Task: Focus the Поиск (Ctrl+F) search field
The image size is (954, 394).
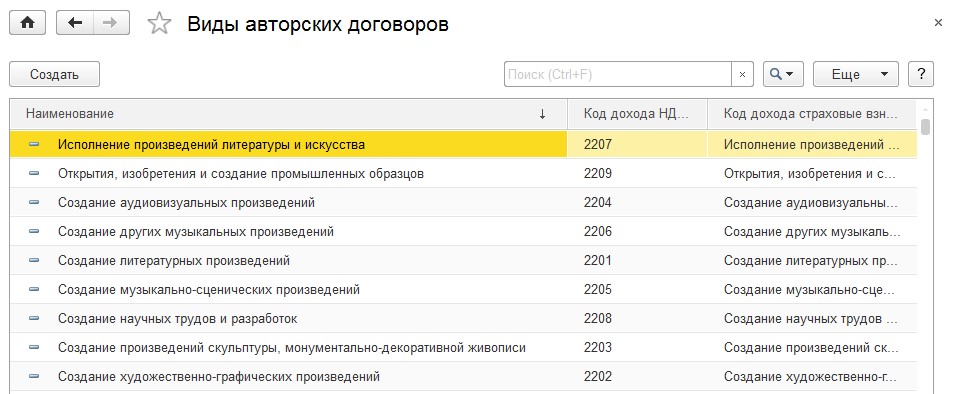Action: (x=618, y=74)
